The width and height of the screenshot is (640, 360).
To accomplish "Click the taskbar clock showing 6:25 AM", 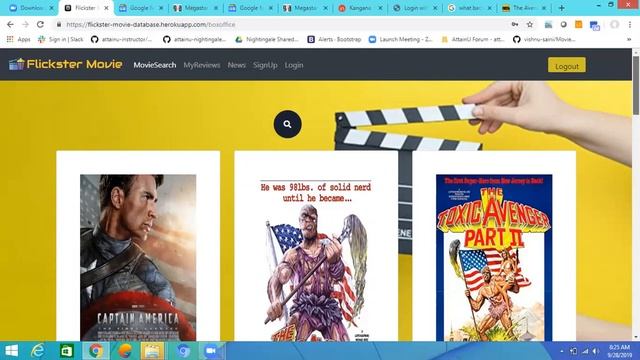I will coord(619,351).
